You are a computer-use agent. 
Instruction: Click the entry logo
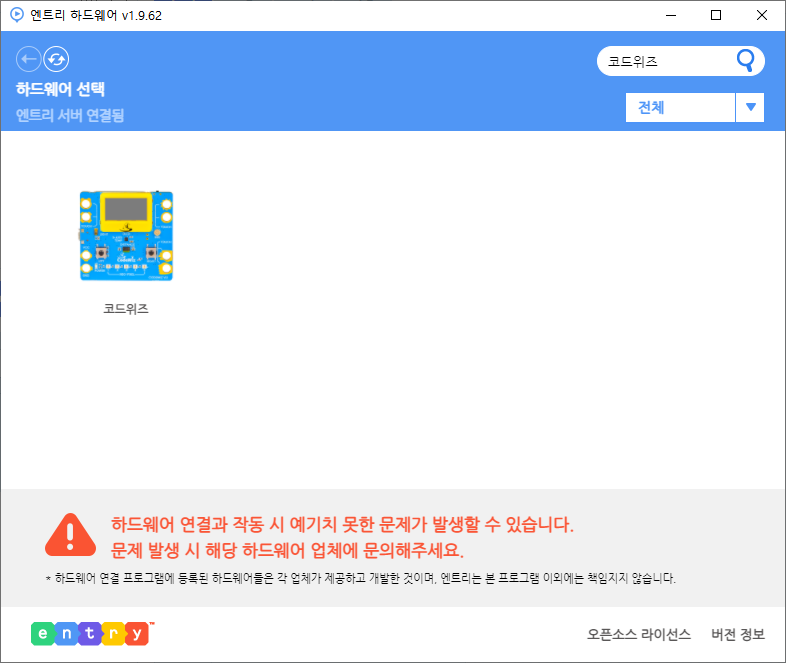coord(92,633)
